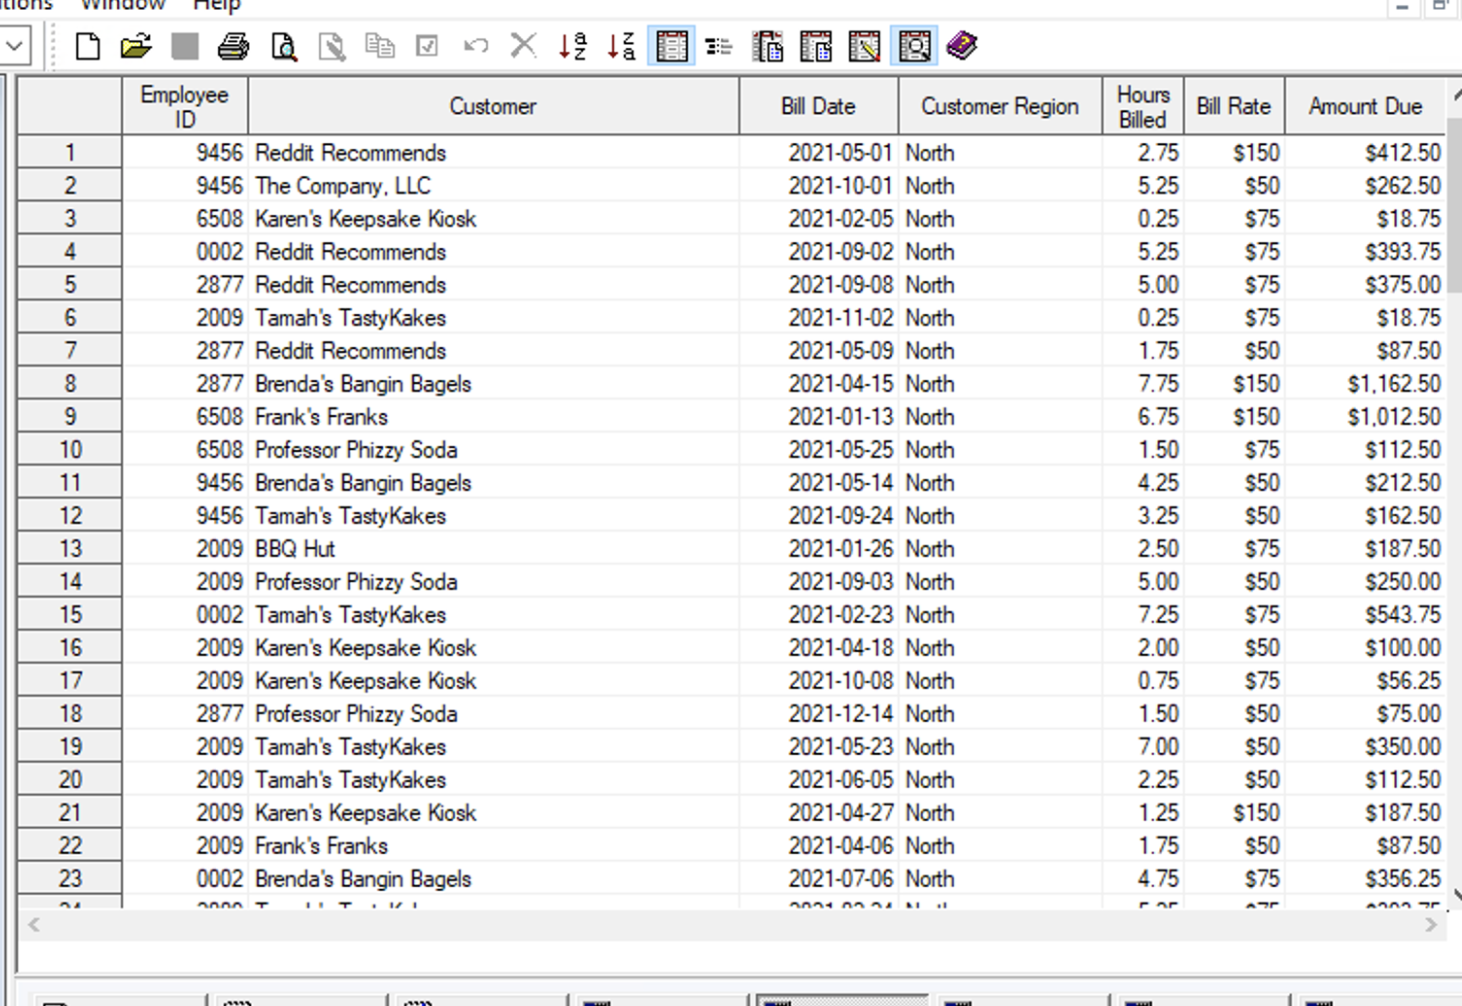Click the bill date '2021-07-06' cell
Viewport: 1462px width, 1006px height.
point(819,879)
